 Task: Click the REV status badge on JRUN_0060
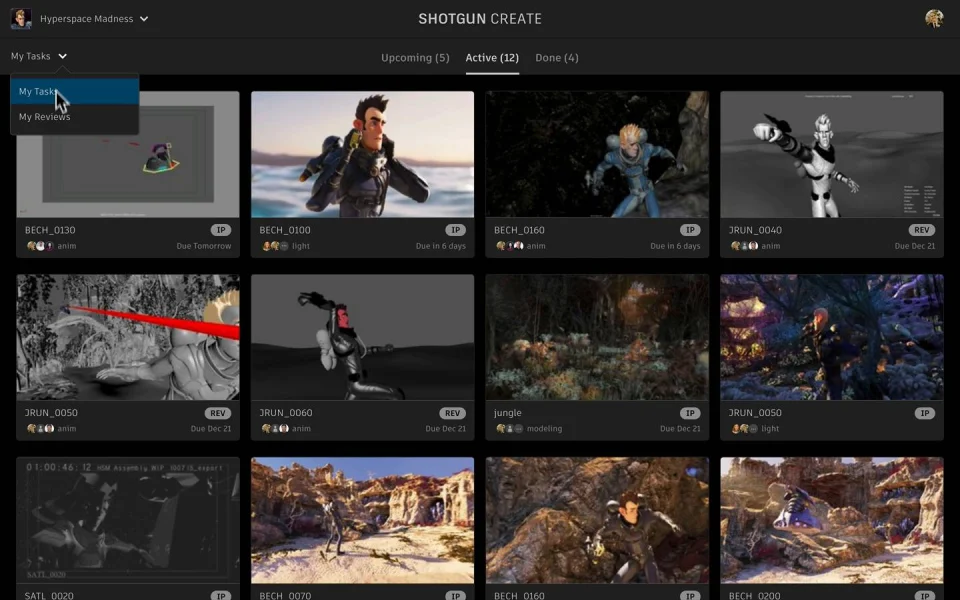452,413
